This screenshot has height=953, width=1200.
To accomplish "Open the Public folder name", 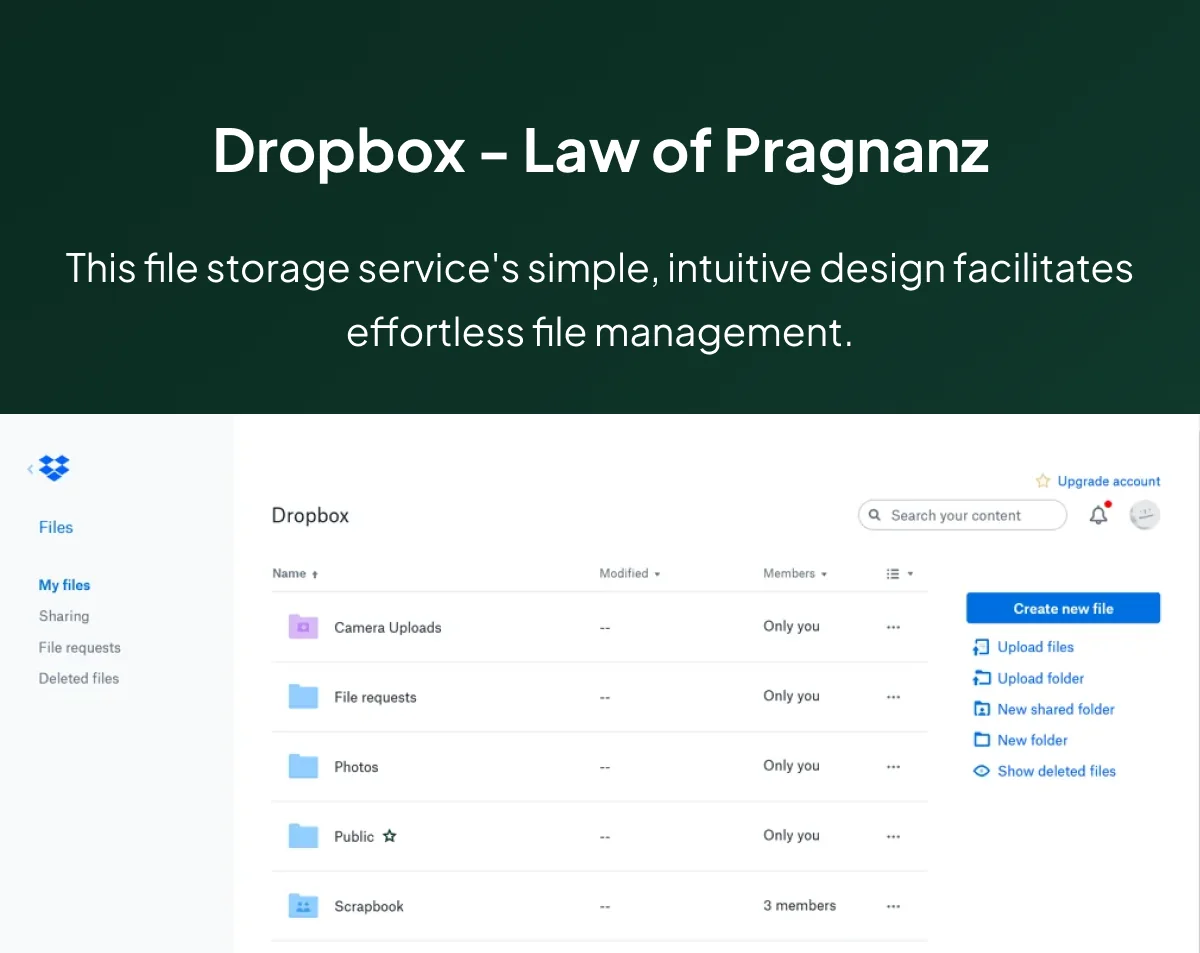I will [354, 836].
